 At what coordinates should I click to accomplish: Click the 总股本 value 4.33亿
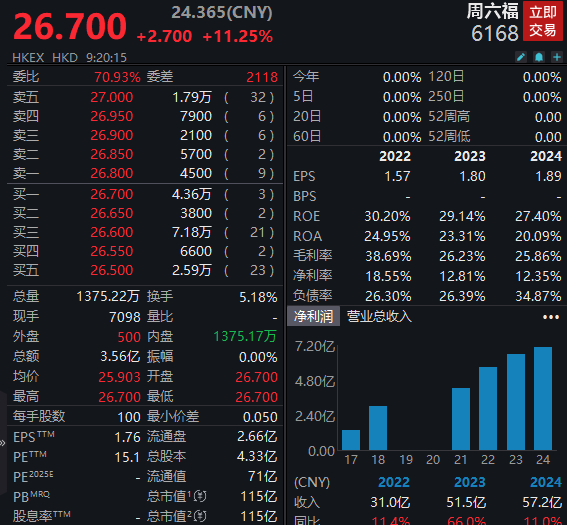tap(257, 457)
